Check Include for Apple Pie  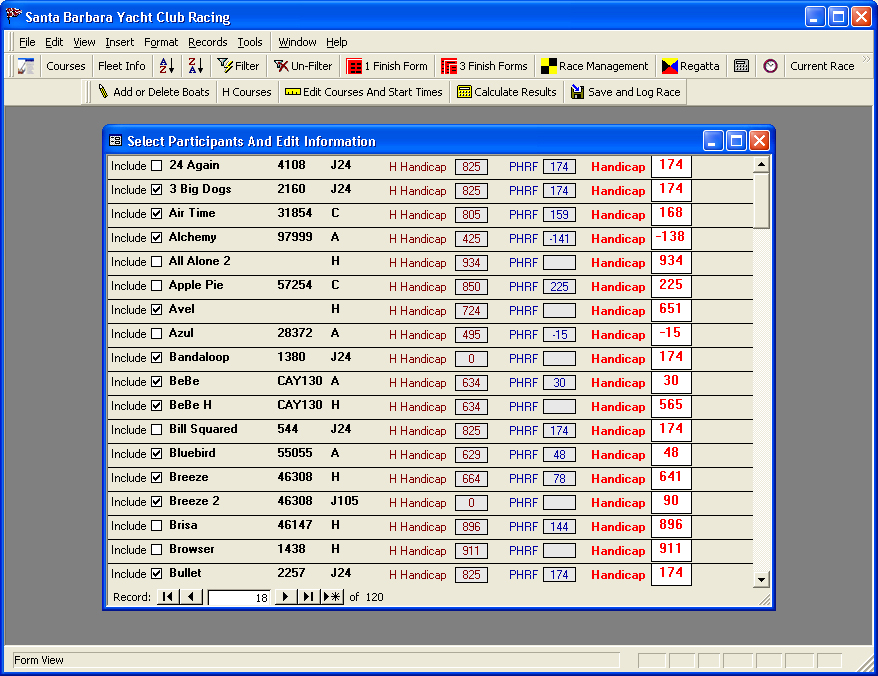tap(157, 286)
